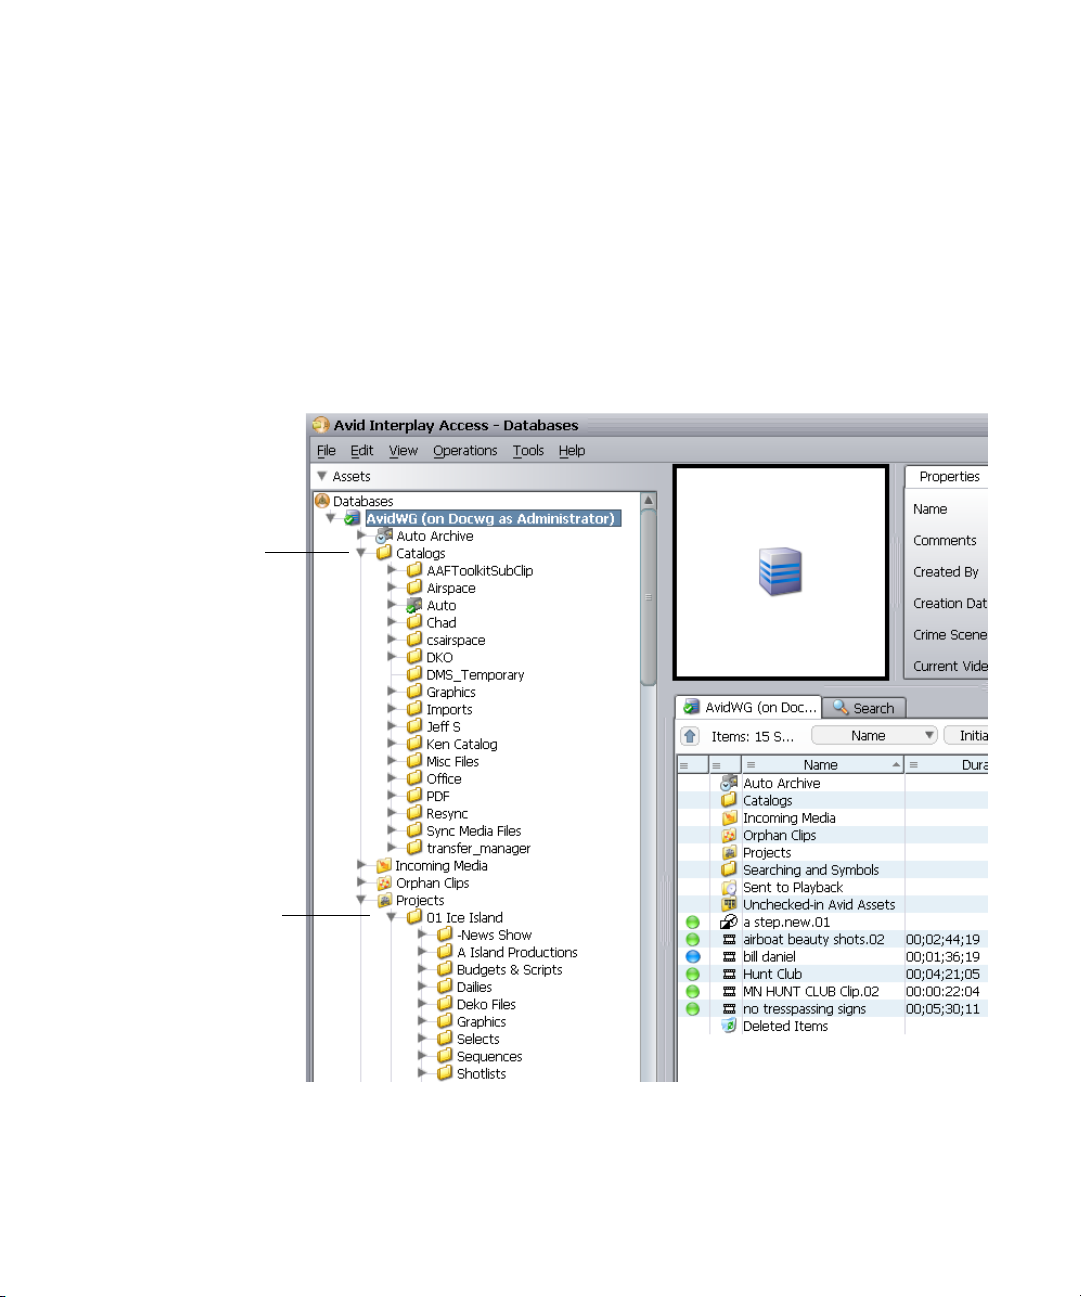Click the up-one-level arrow icon

690,736
